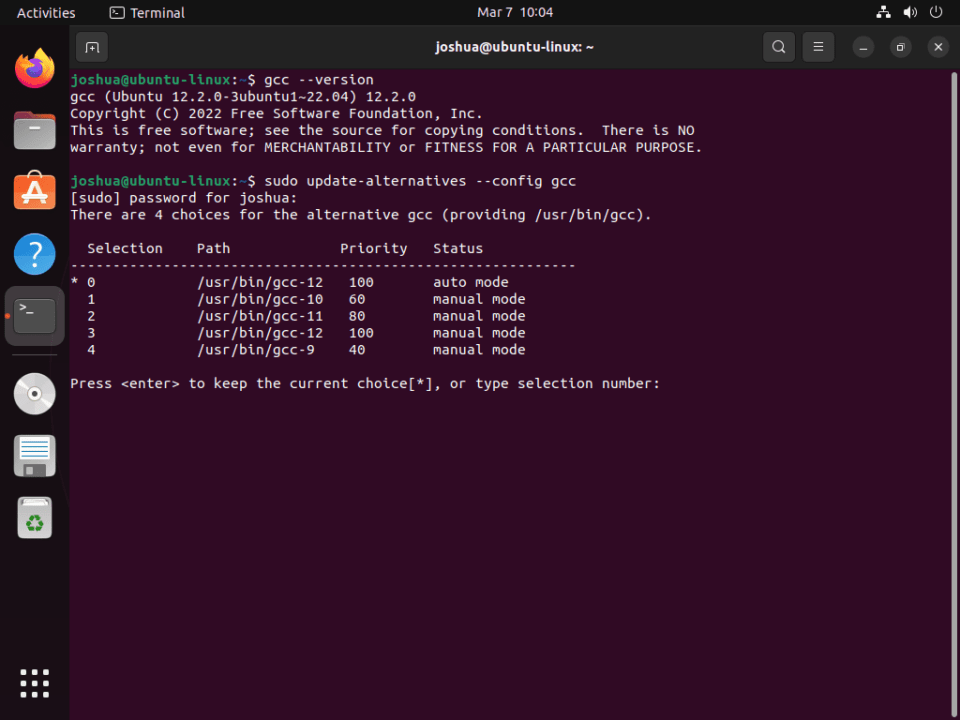This screenshot has height=720, width=960.
Task: Open the Trash from the dock
Action: (35, 518)
